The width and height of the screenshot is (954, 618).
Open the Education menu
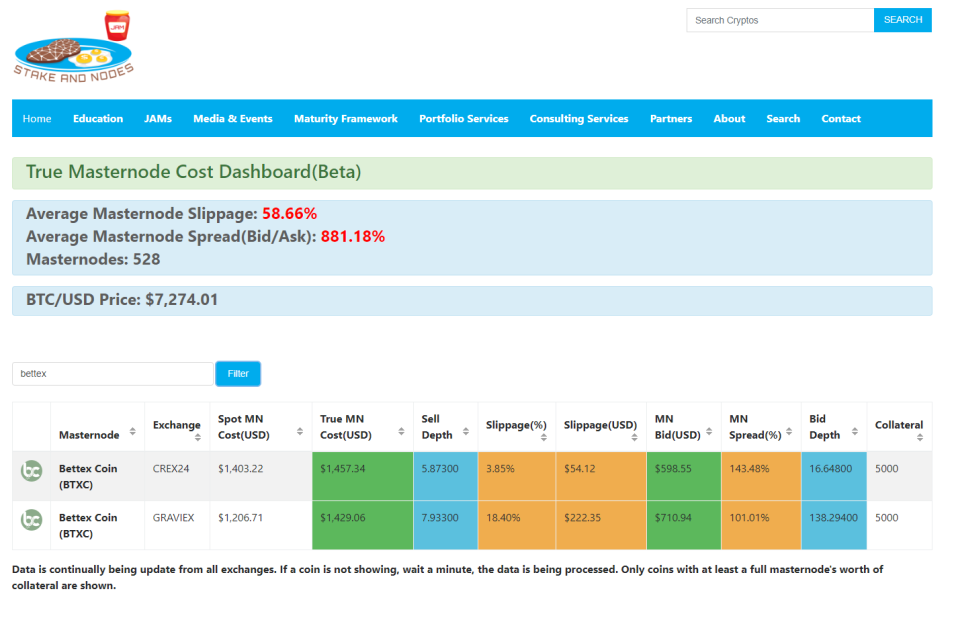(98, 119)
